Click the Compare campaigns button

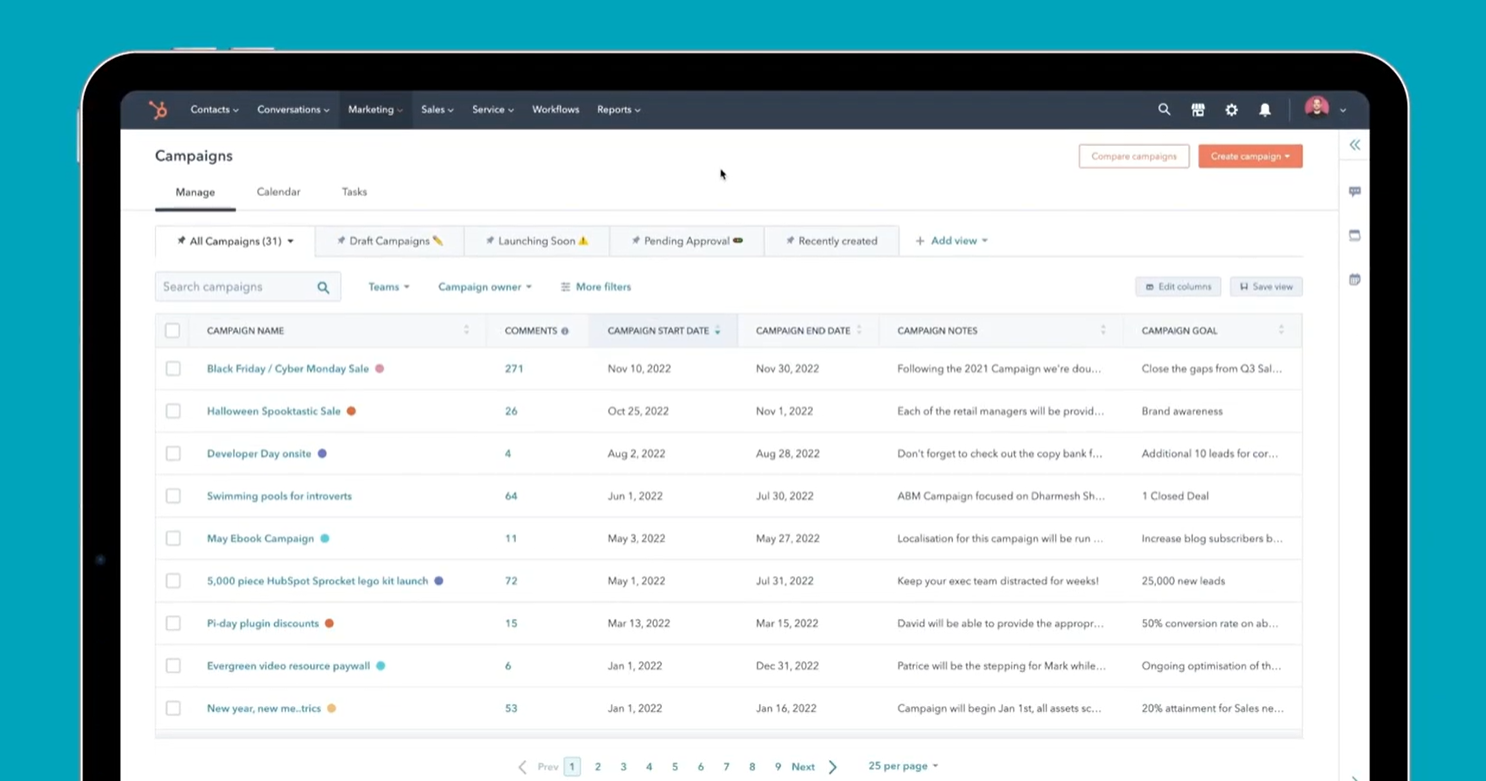[1134, 156]
